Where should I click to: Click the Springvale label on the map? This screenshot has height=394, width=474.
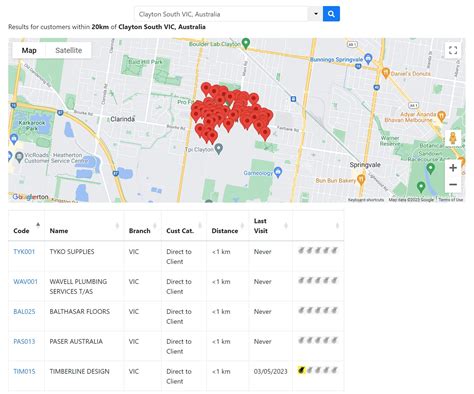point(365,165)
